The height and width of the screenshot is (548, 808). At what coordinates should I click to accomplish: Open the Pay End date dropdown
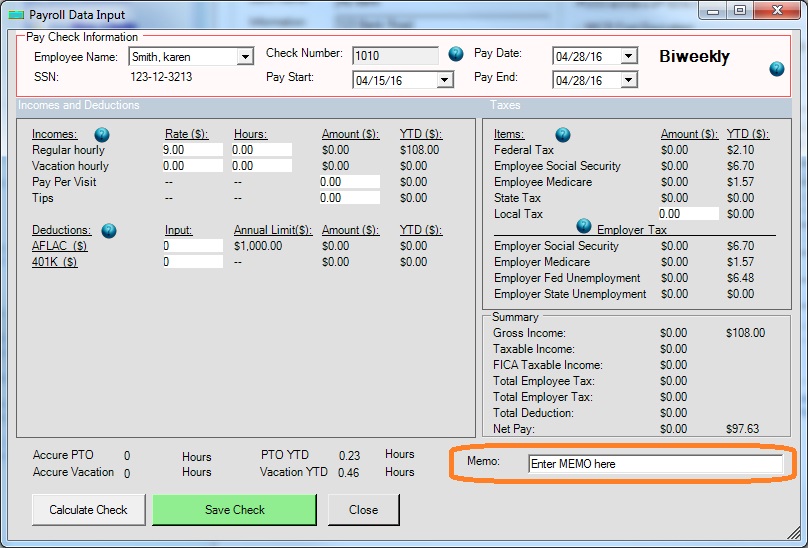tap(628, 80)
